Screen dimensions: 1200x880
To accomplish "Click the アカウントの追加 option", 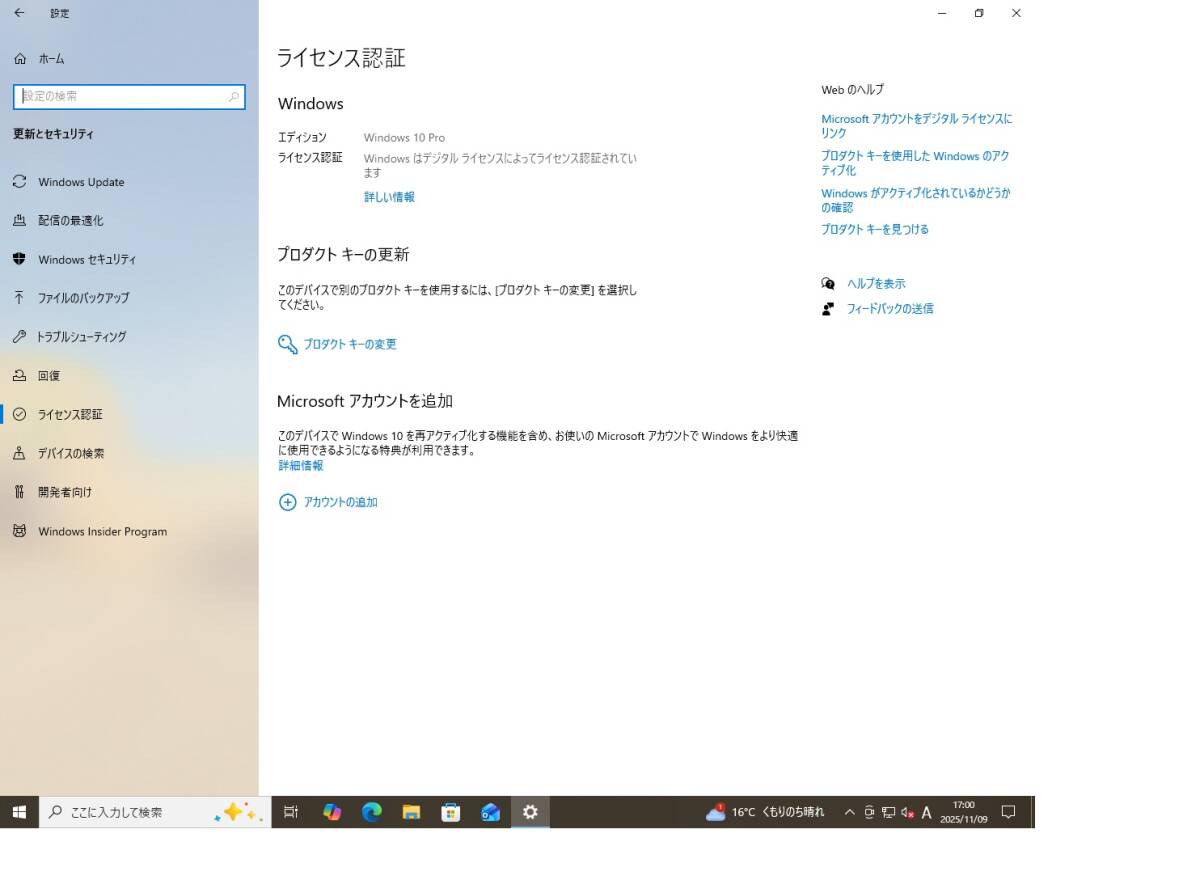I will click(x=338, y=502).
